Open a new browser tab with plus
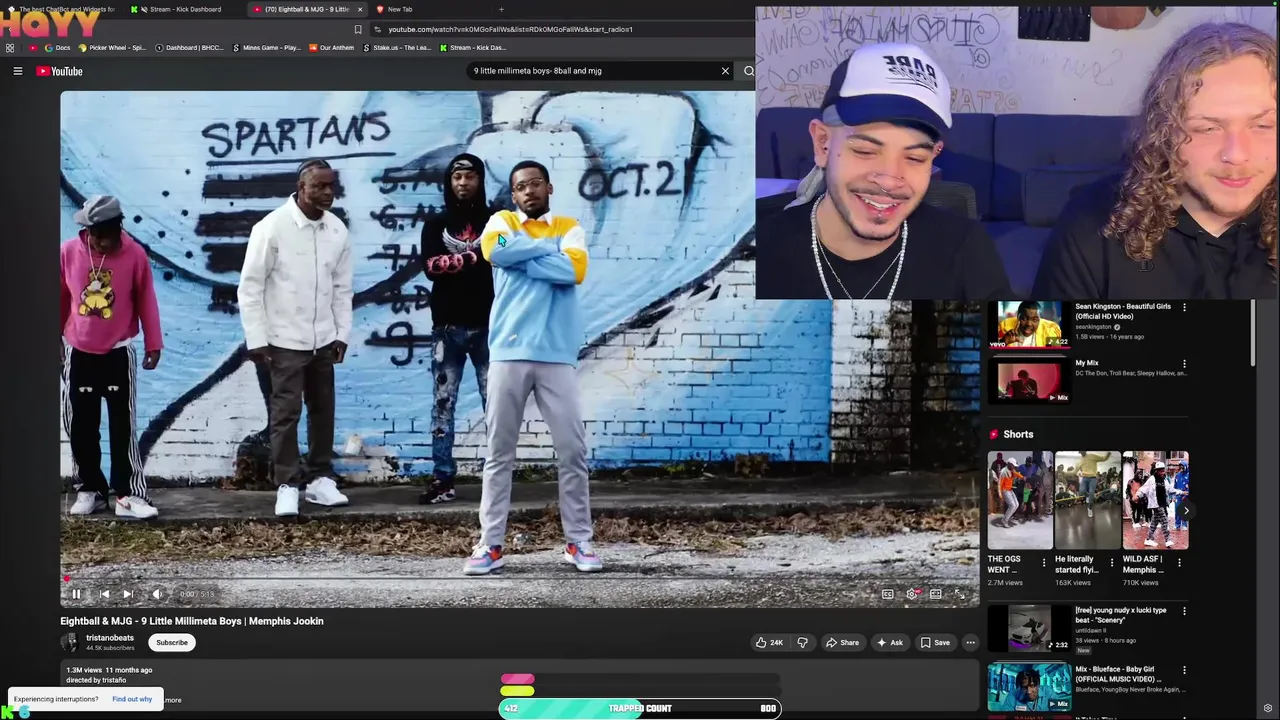Screen dimensions: 1280x720 coord(501,9)
